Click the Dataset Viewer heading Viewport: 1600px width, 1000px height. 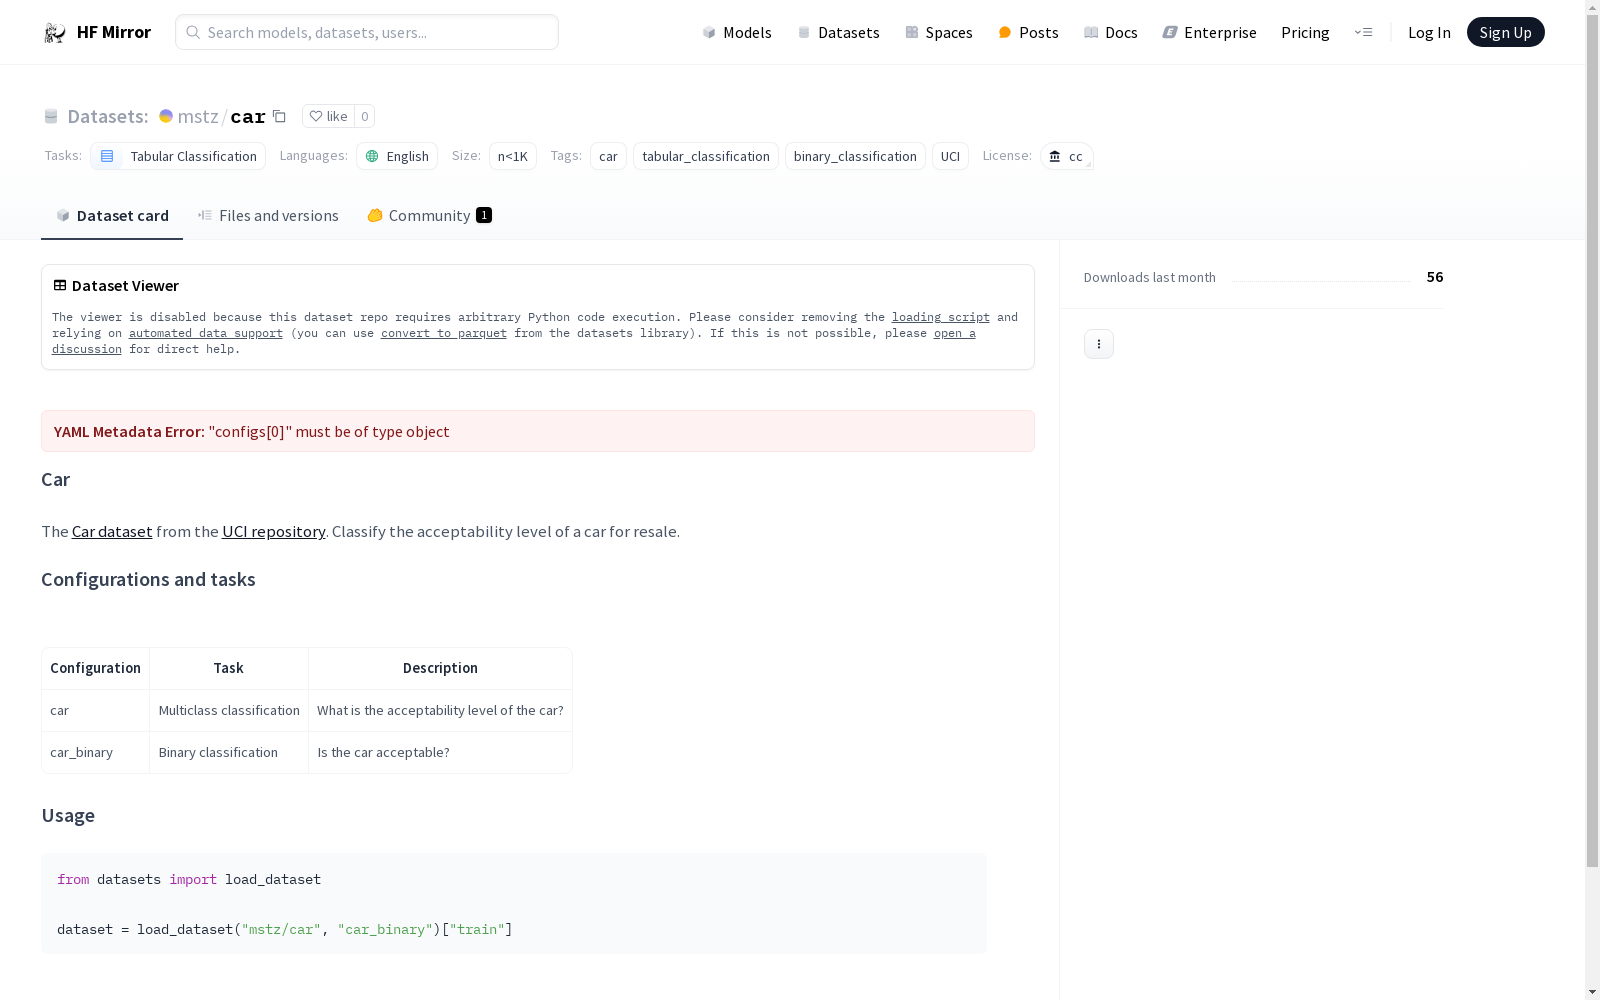click(x=125, y=285)
